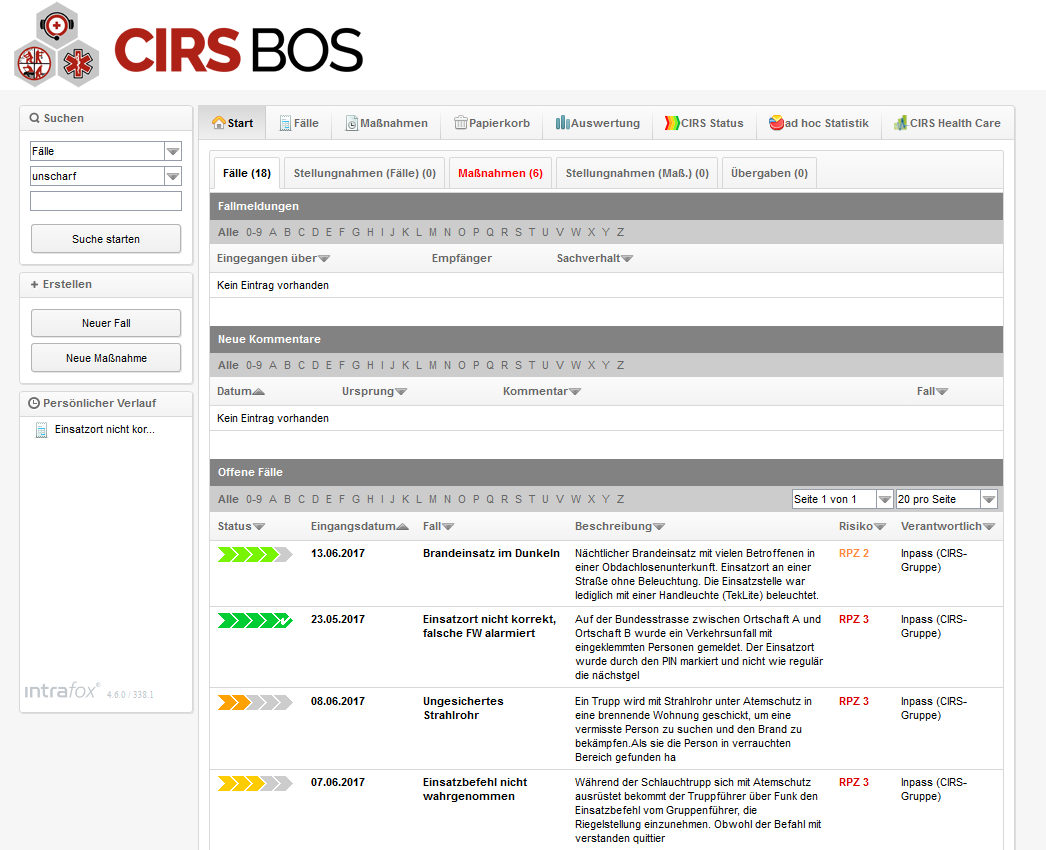This screenshot has width=1046, height=850.
Task: Filter Neue Kommentare by 0-9
Action: [x=253, y=366]
